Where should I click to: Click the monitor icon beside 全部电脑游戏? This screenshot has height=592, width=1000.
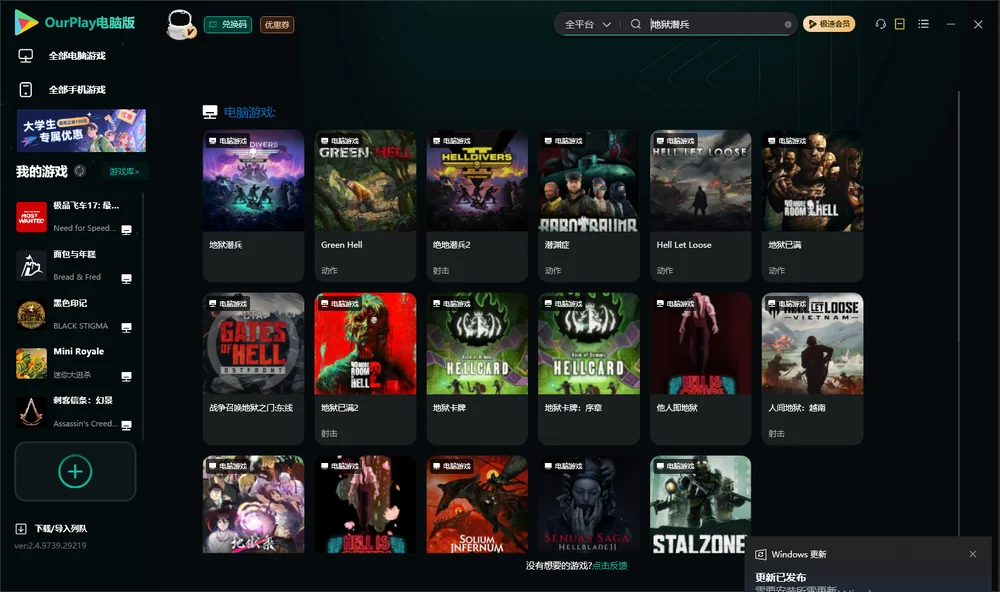26,56
